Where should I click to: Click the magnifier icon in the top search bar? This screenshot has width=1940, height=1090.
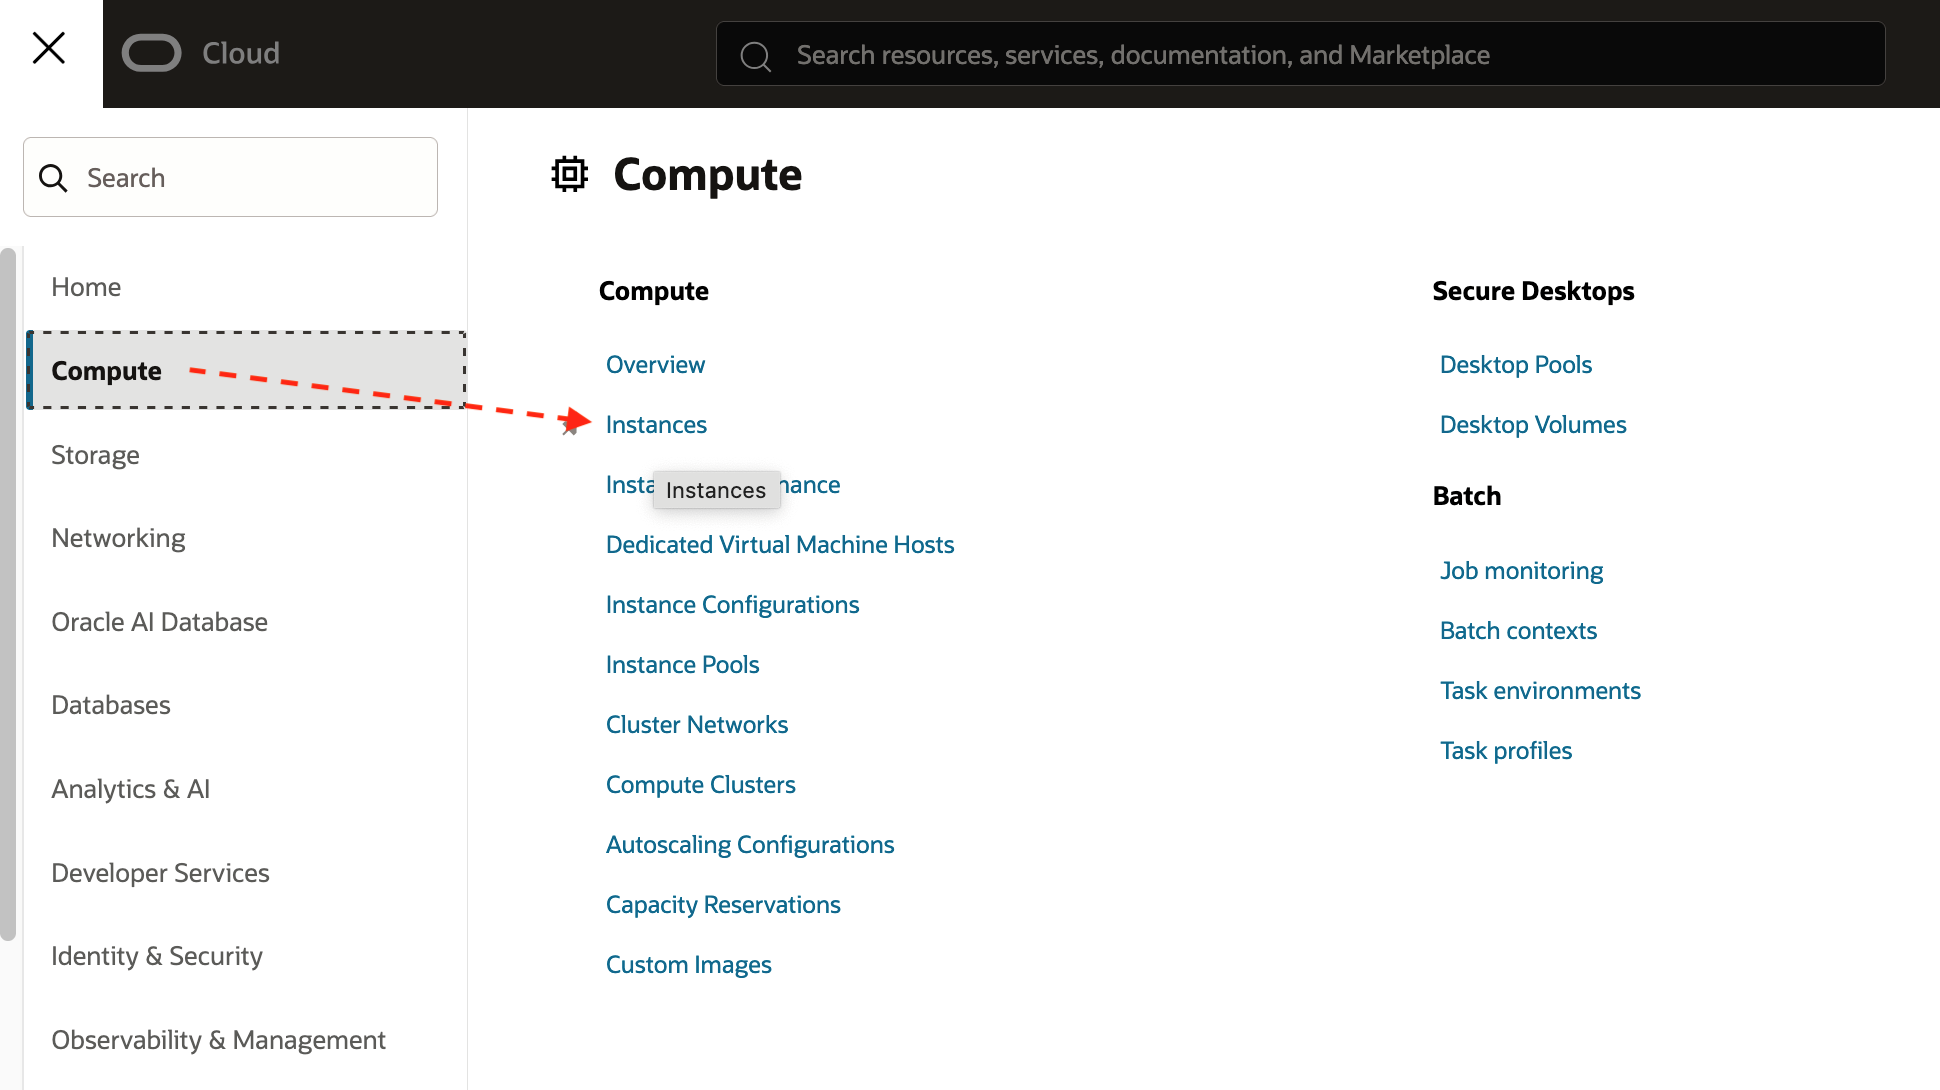click(x=755, y=55)
